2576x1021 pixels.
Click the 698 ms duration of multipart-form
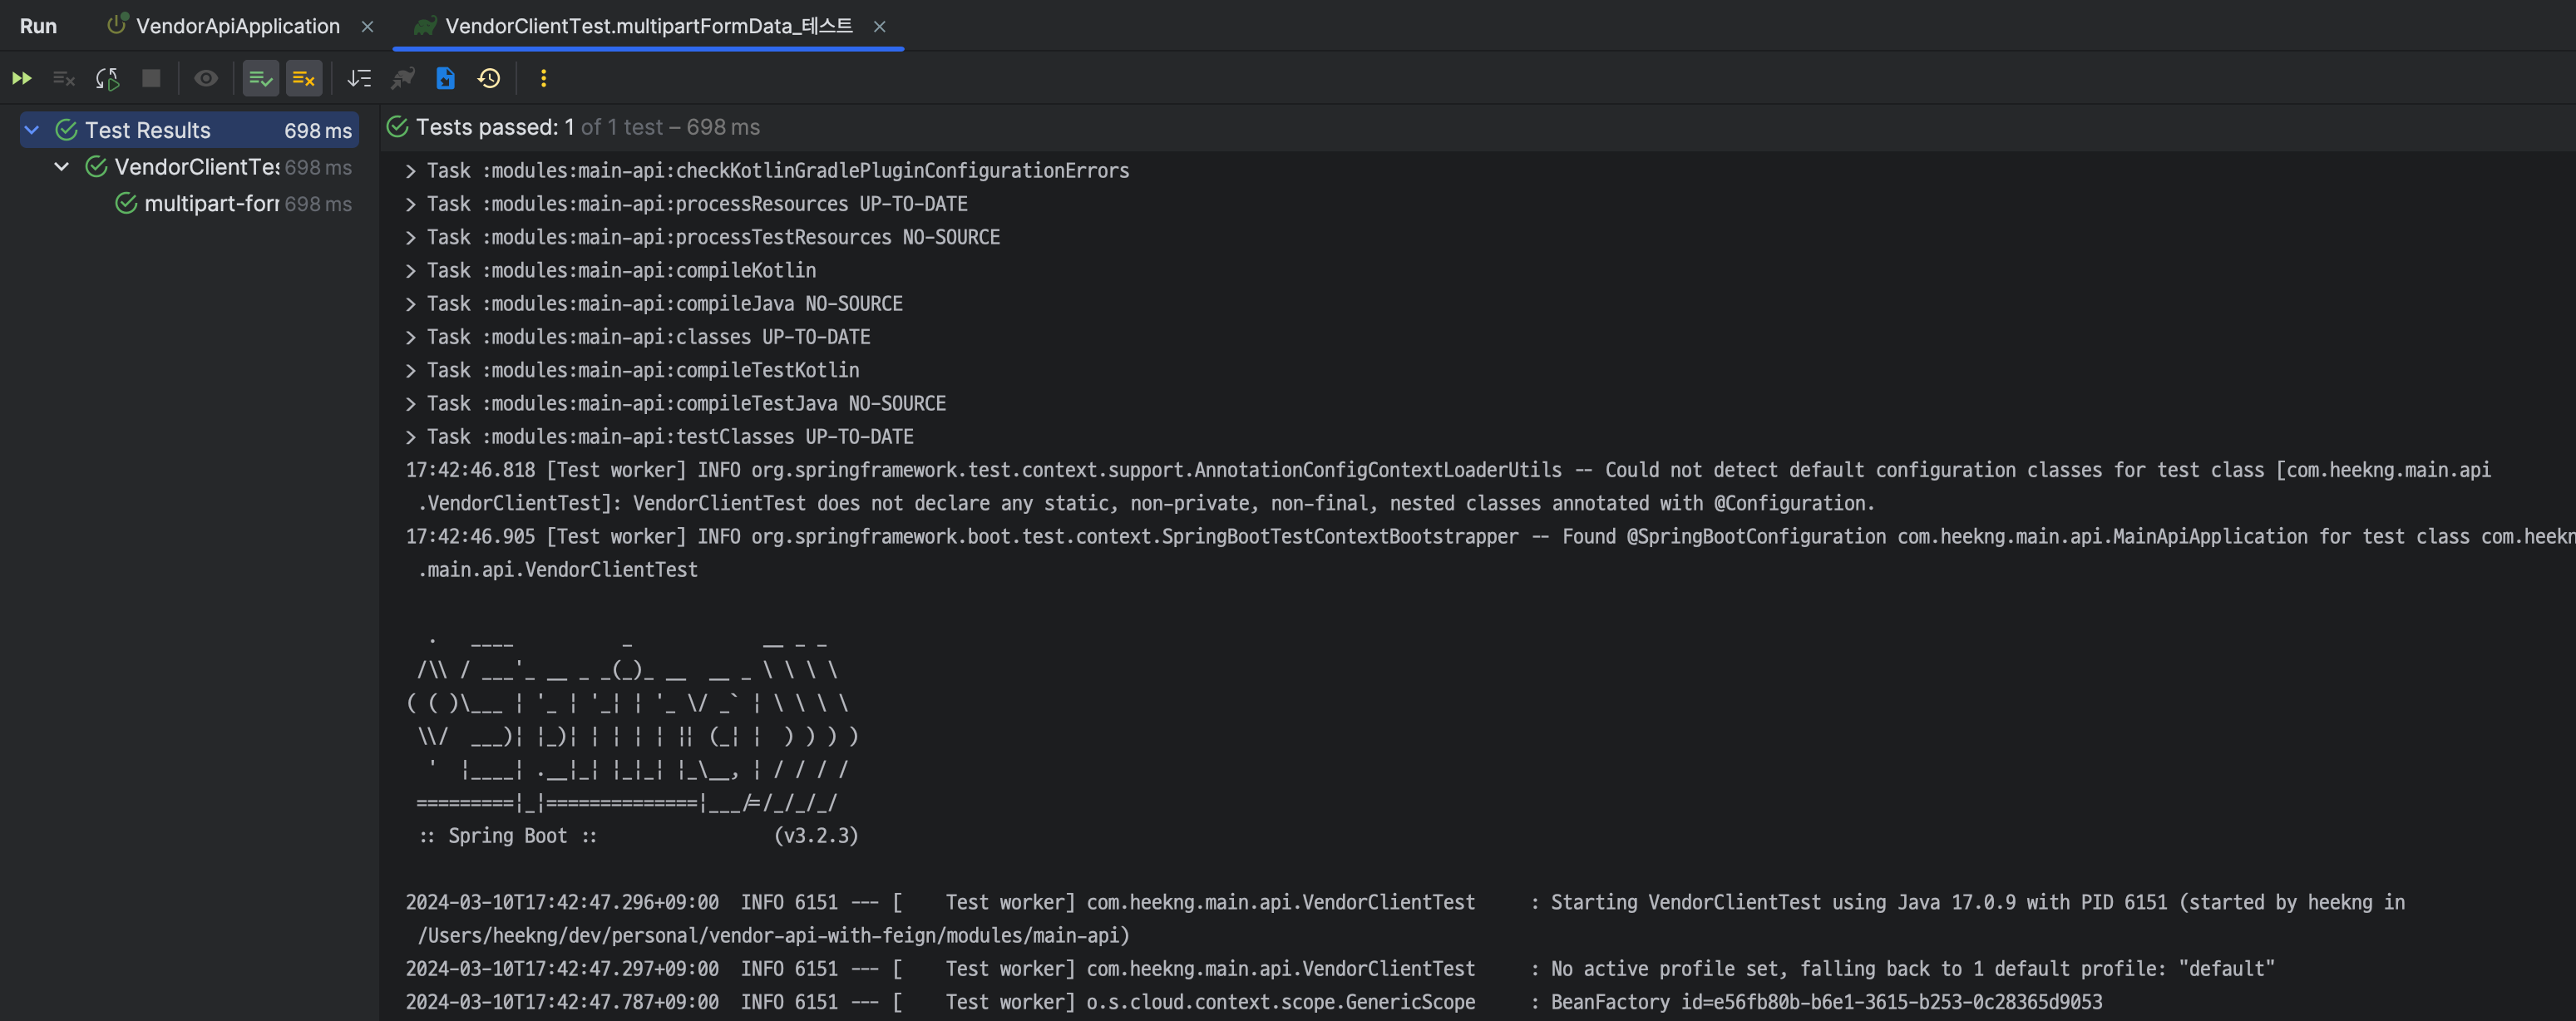click(318, 205)
